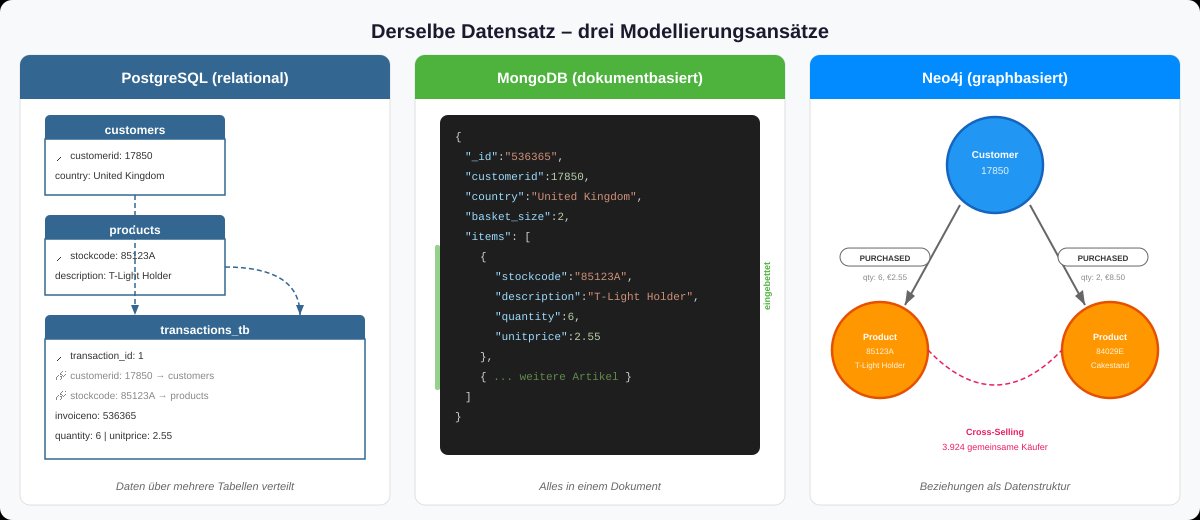Image resolution: width=1200 pixels, height=520 pixels.
Task: Click the MongoDB (dokumentbasiert) header
Action: [600, 77]
